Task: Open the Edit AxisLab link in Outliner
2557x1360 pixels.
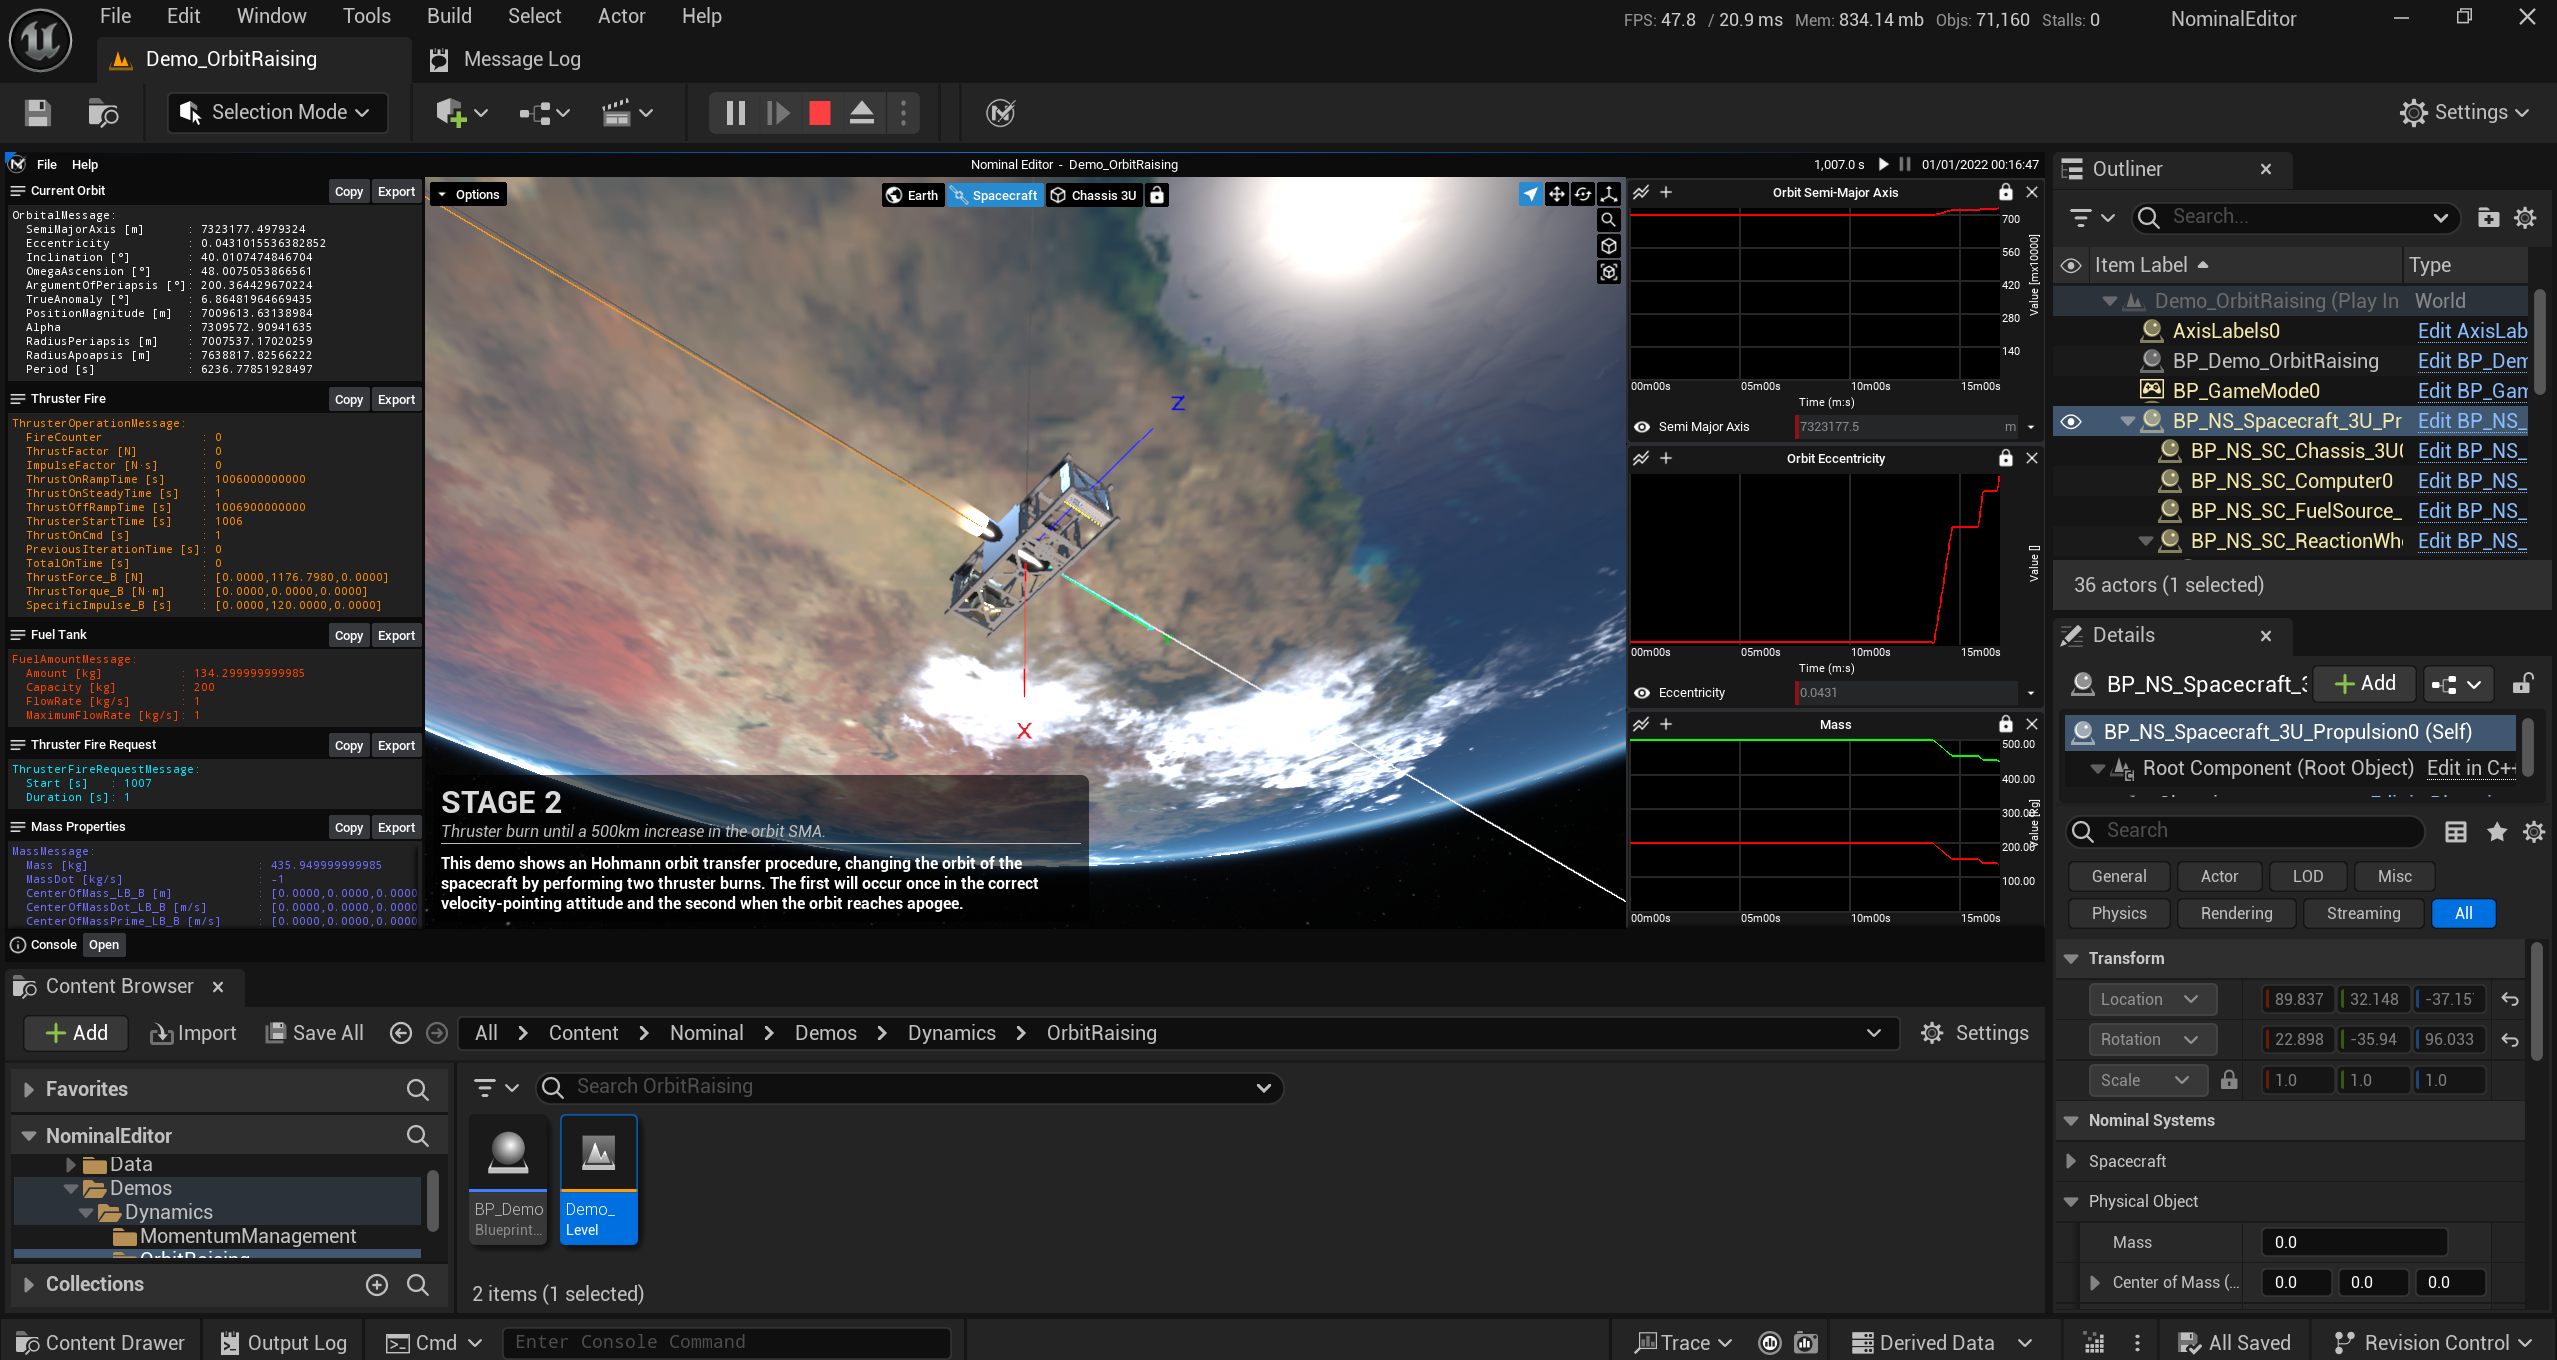Action: pyautogui.click(x=2472, y=331)
